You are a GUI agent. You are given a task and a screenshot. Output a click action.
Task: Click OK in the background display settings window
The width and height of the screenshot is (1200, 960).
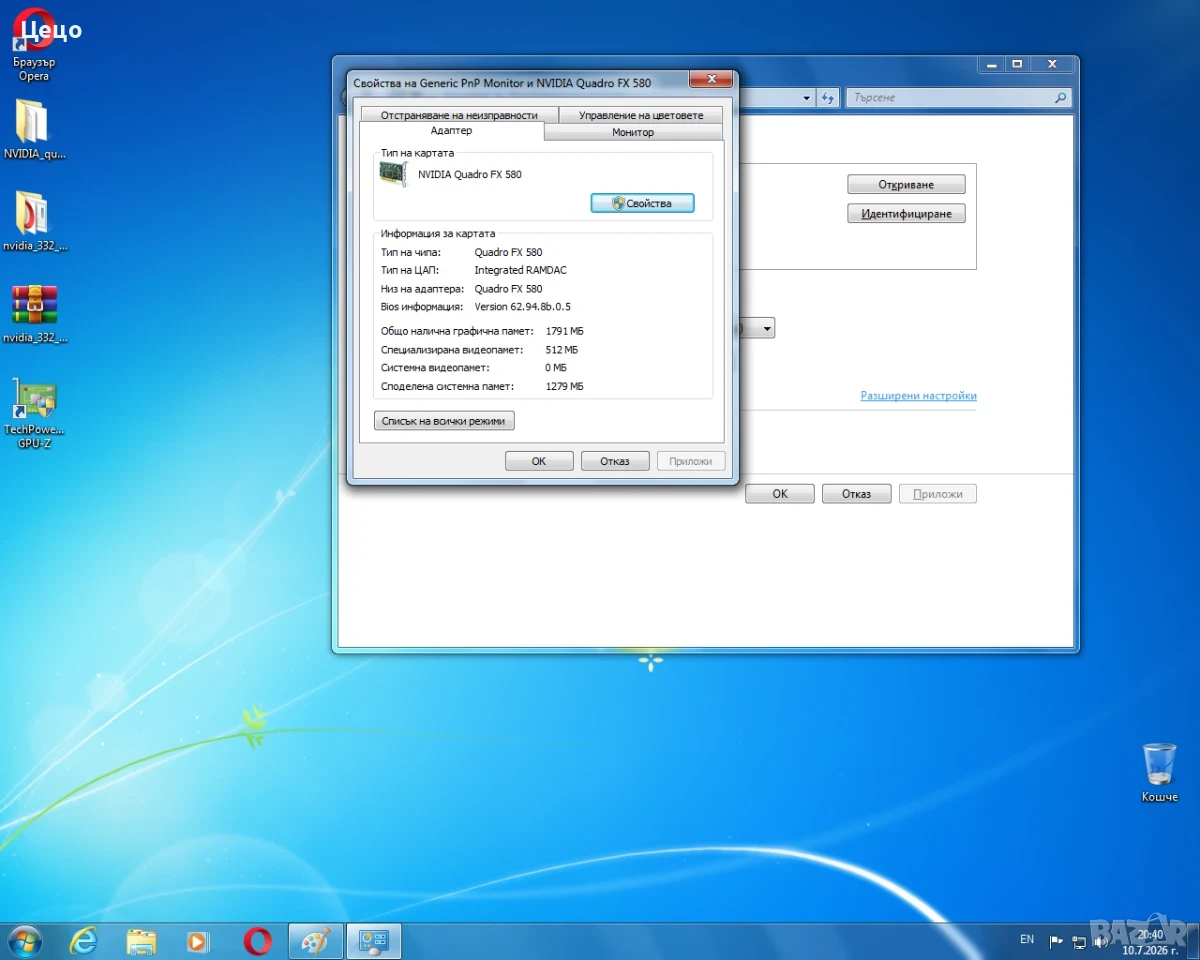tap(780, 494)
